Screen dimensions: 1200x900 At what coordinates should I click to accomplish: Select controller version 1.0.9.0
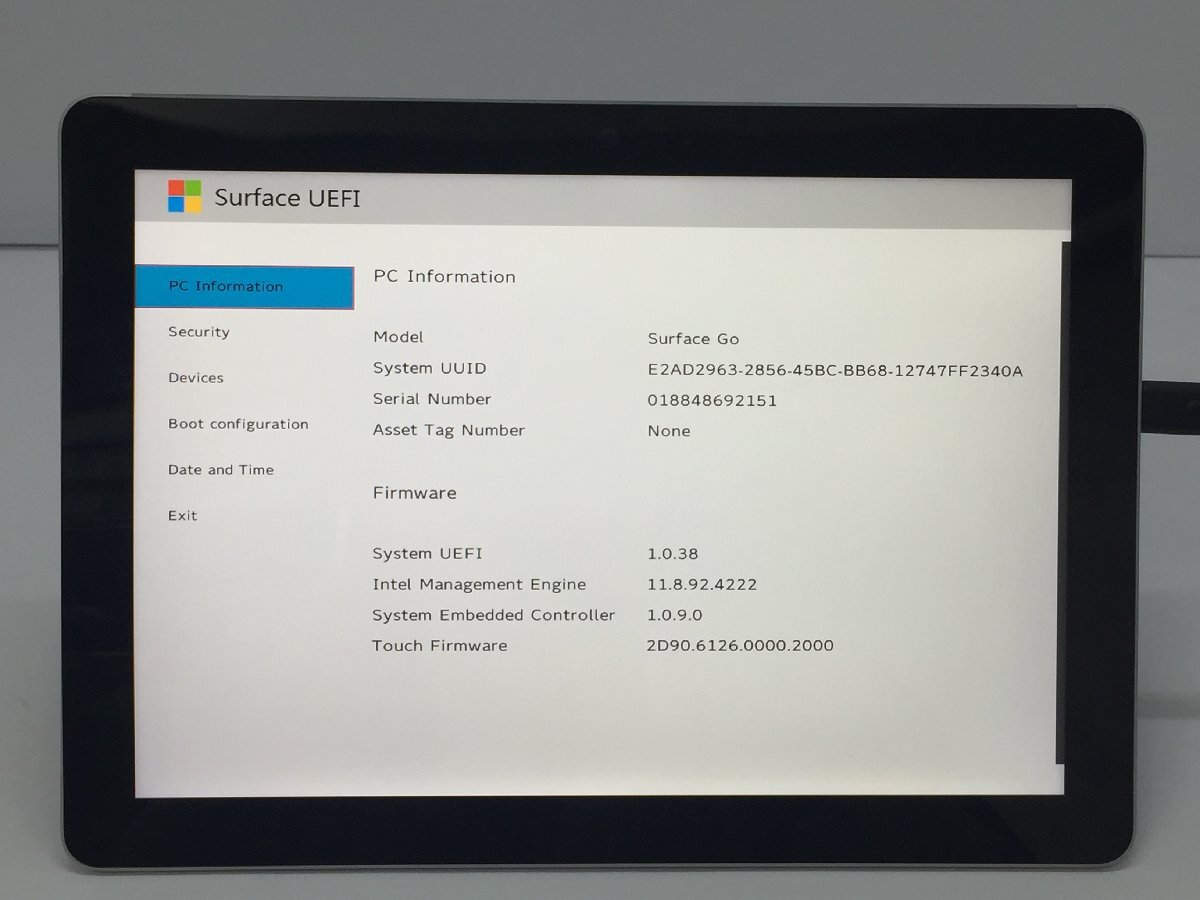pos(674,616)
